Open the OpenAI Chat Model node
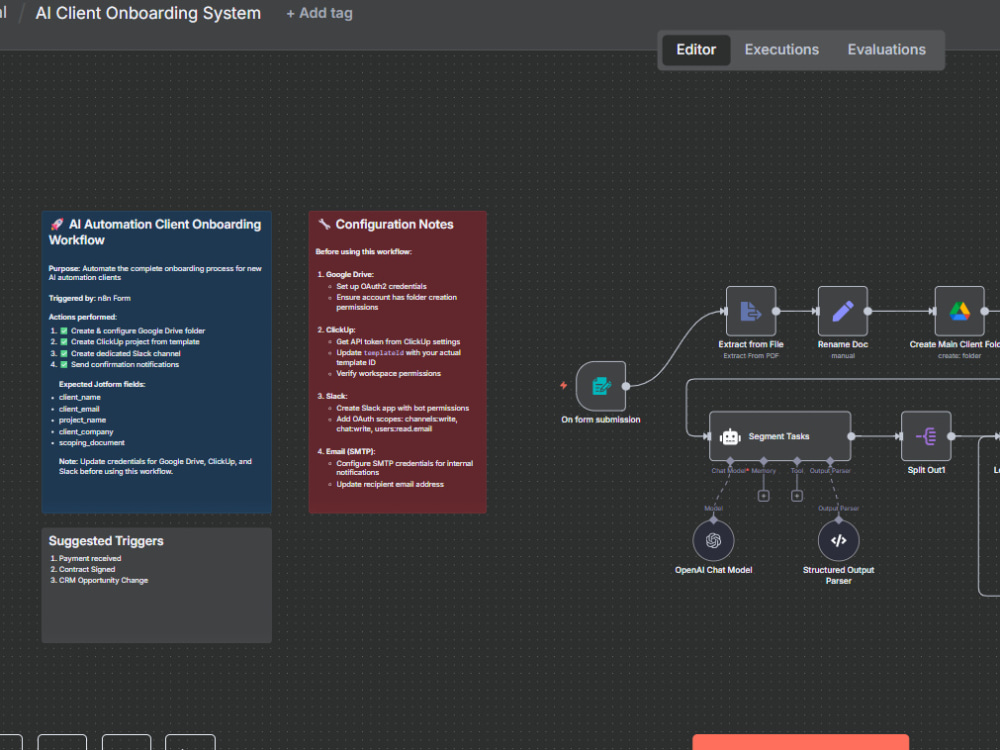Image resolution: width=1000 pixels, height=750 pixels. pyautogui.click(x=714, y=541)
